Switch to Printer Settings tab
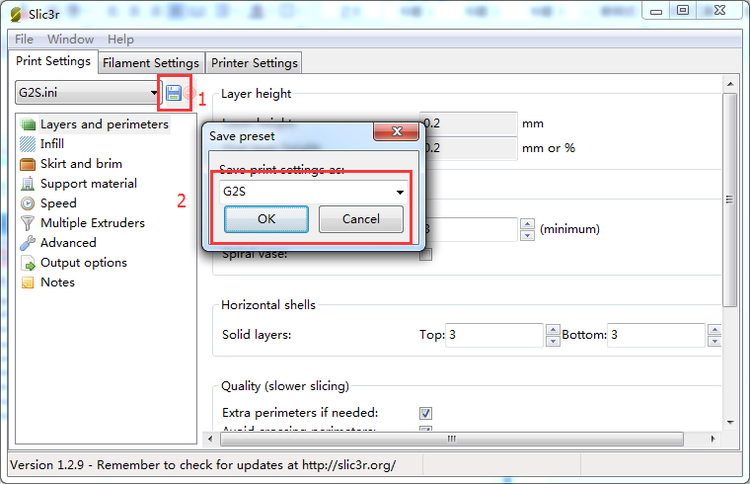This screenshot has height=484, width=750. pos(254,63)
